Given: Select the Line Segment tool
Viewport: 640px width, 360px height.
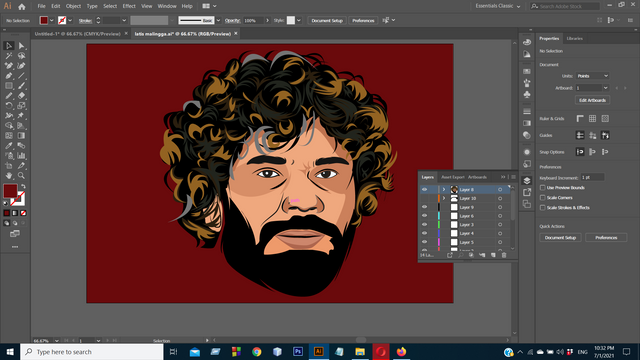Looking at the screenshot, I should click(21, 76).
